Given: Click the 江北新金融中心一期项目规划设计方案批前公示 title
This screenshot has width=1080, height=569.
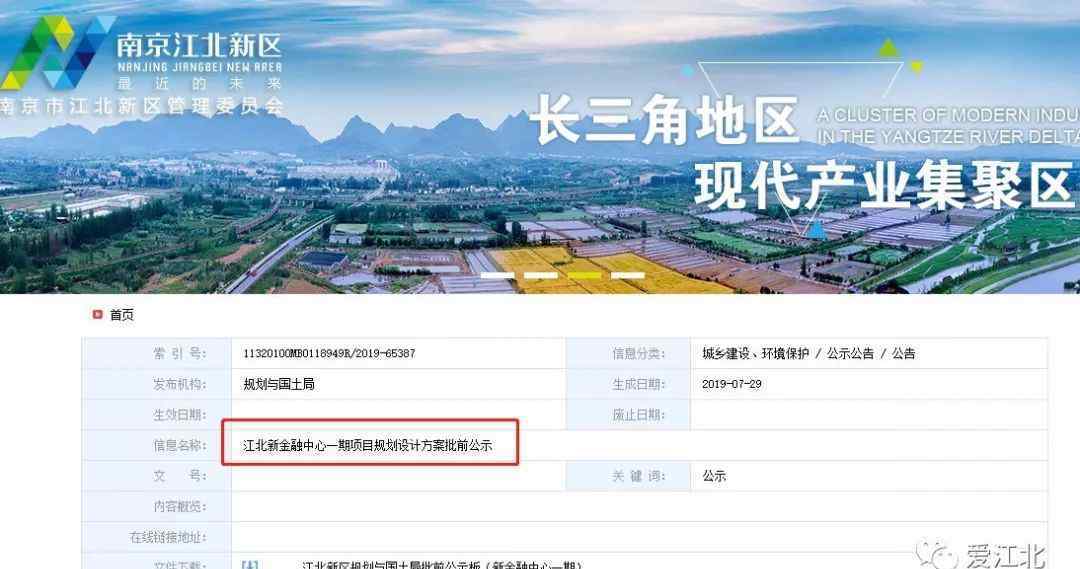Looking at the screenshot, I should click(368, 446).
